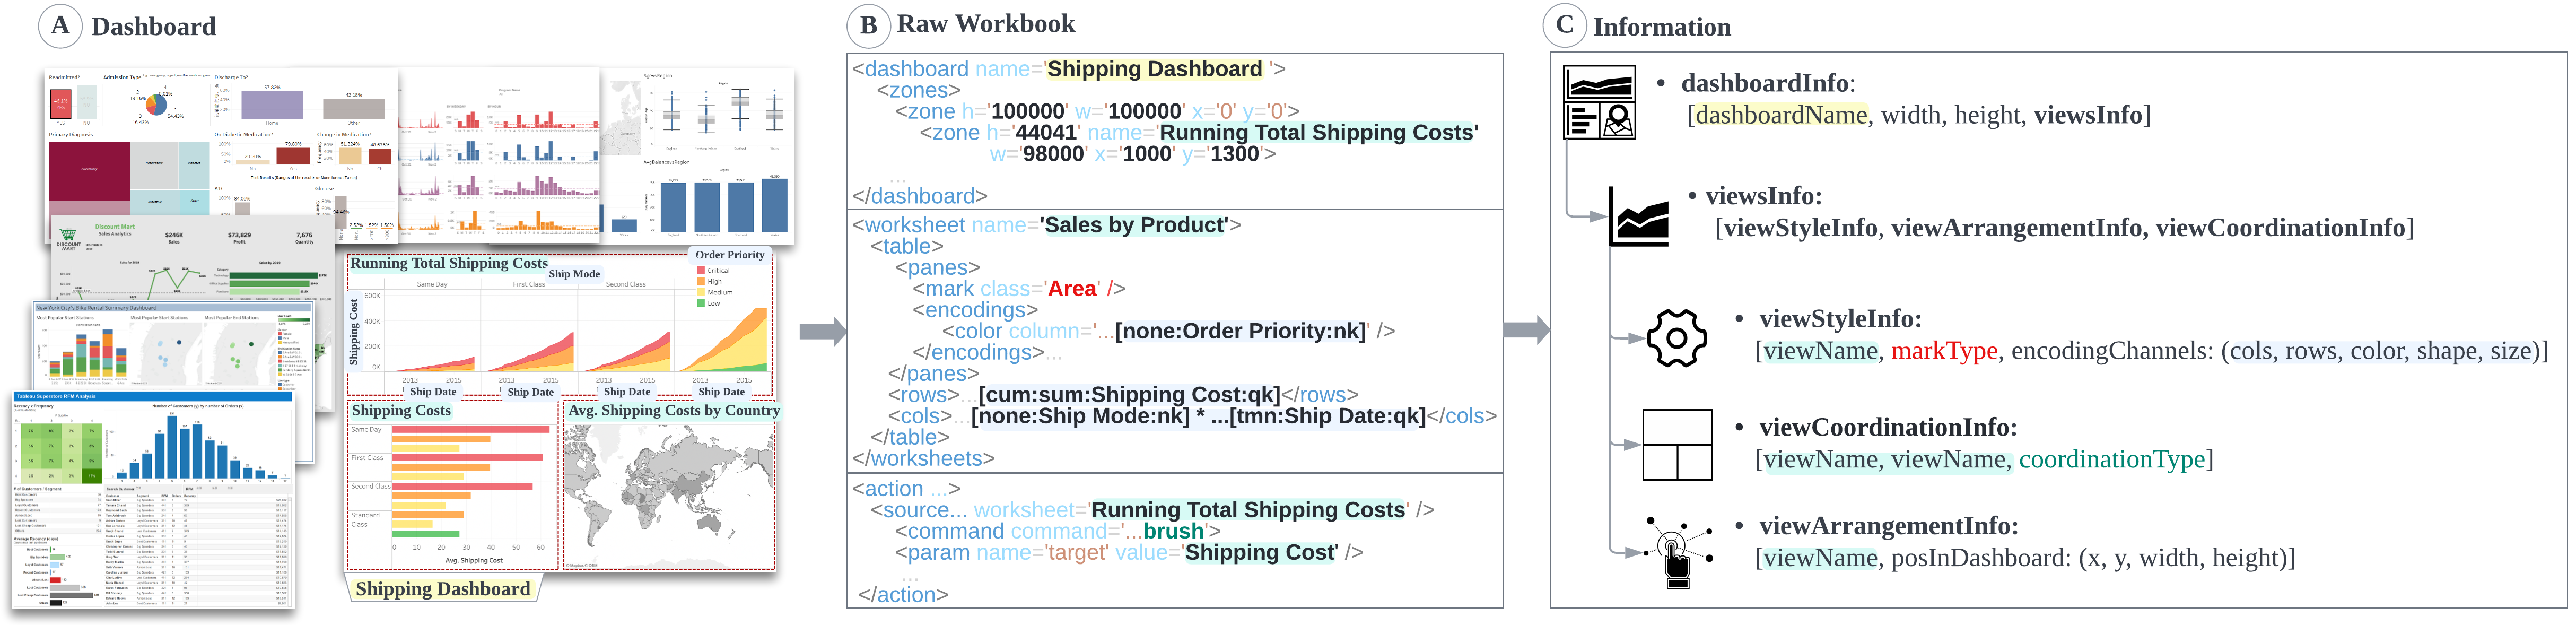Click the Shipping Costs bar chart title

pos(401,411)
